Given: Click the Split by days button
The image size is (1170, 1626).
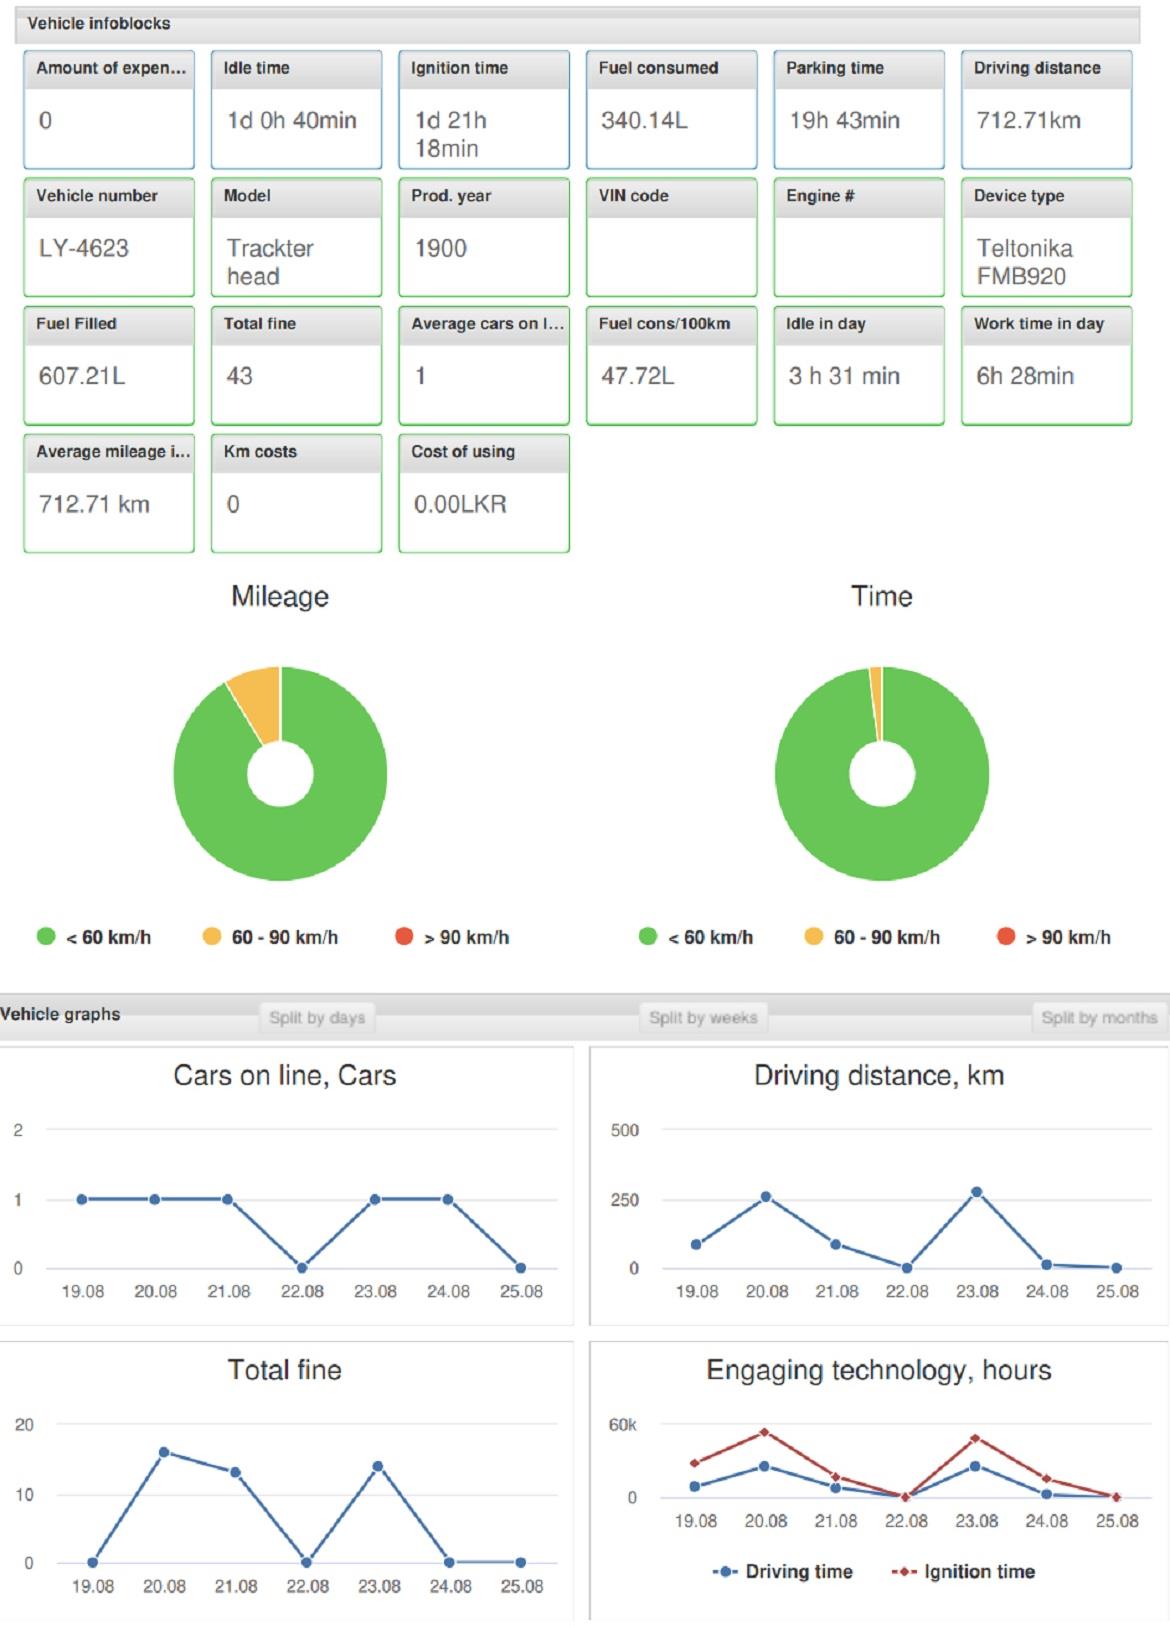Looking at the screenshot, I should coord(317,1018).
